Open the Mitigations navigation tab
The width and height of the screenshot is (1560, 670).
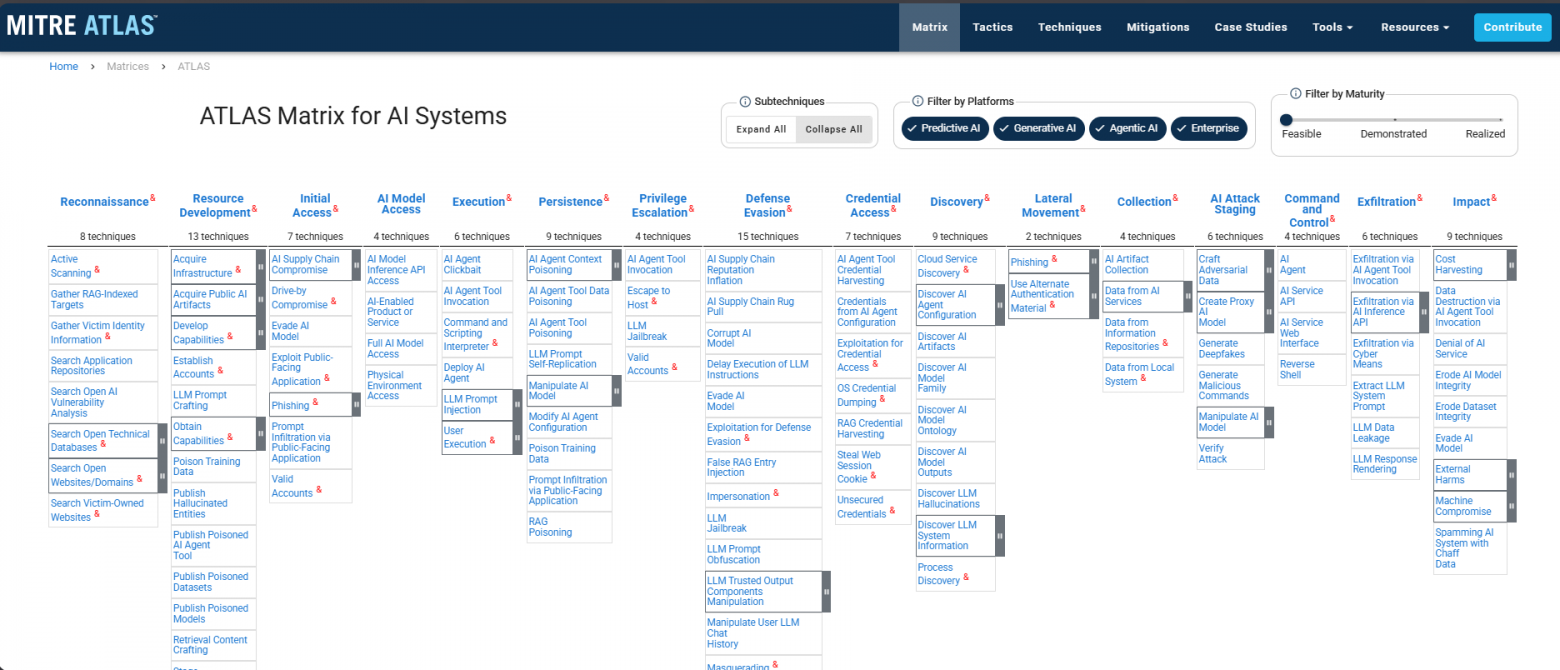pos(1158,27)
